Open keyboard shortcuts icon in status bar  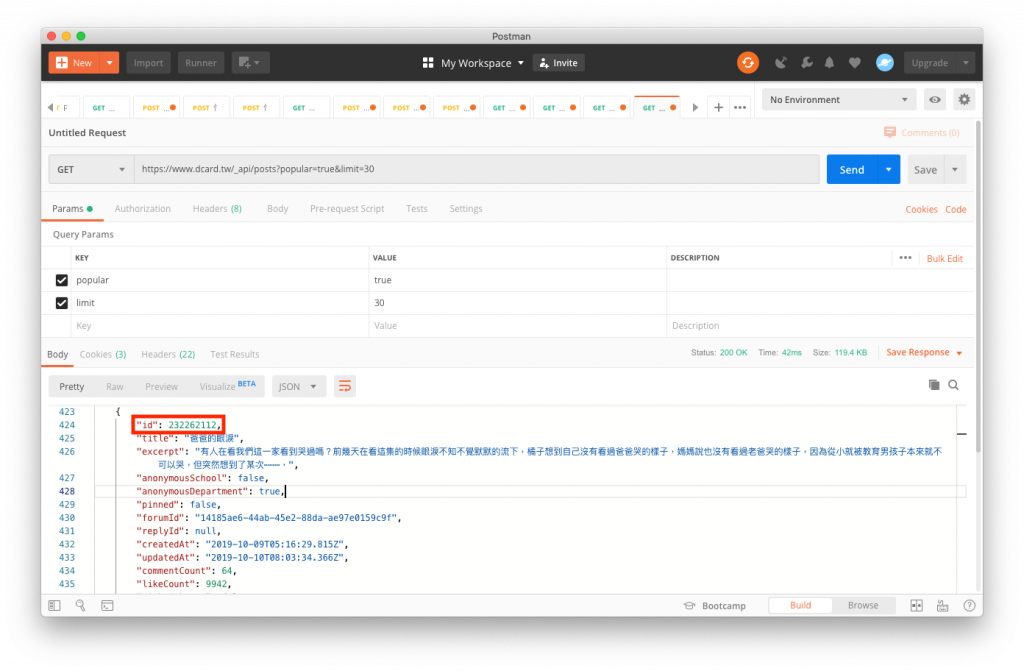[x=942, y=606]
